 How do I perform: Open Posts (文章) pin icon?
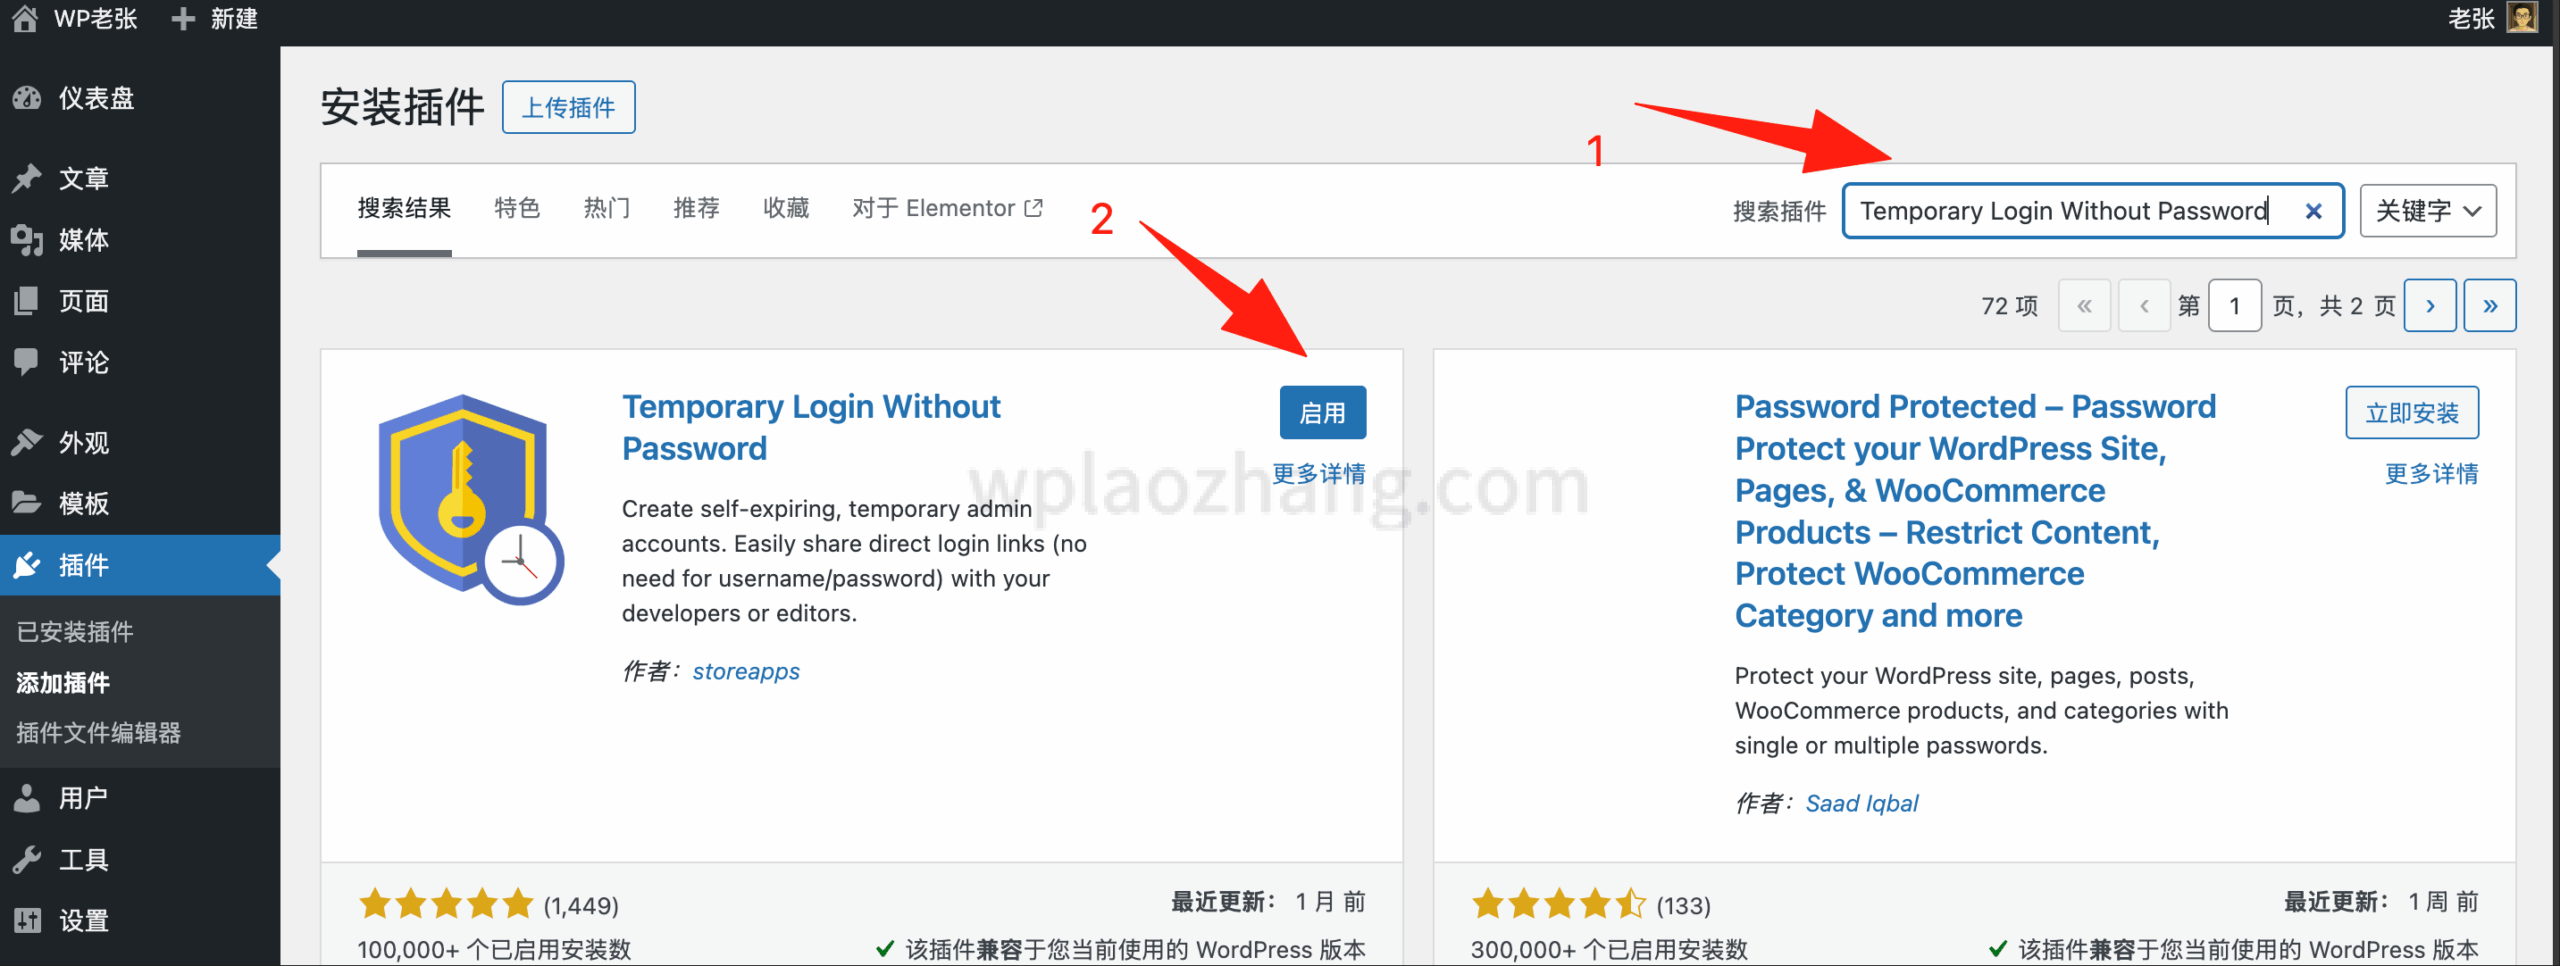coord(27,178)
